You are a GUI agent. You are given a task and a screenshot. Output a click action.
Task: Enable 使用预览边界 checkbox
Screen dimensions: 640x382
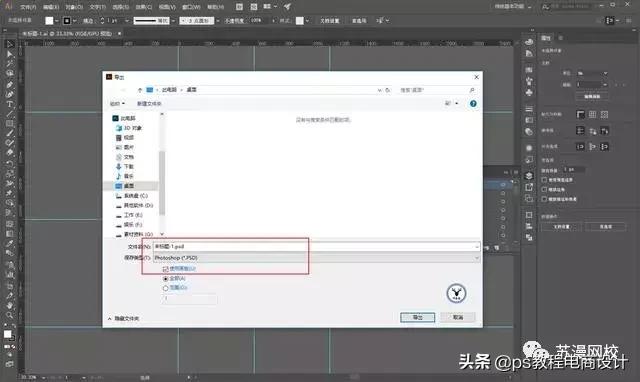coord(544,180)
